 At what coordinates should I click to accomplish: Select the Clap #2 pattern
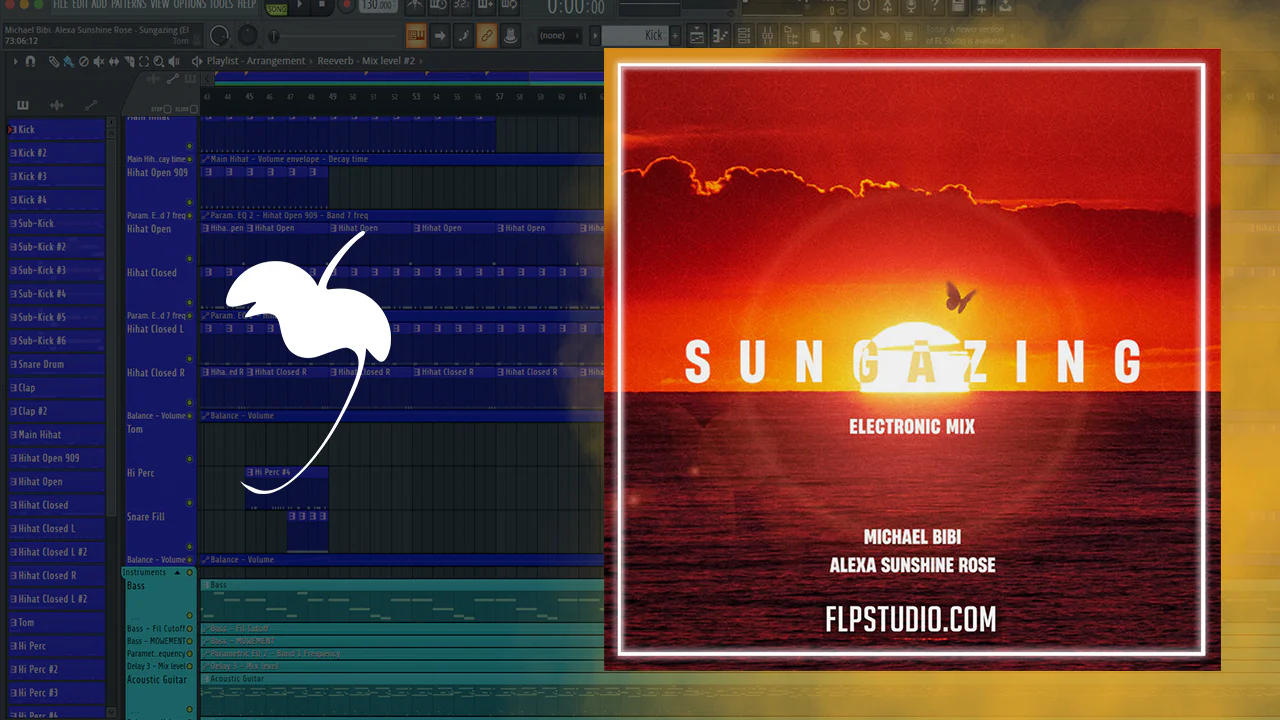[x=55, y=411]
